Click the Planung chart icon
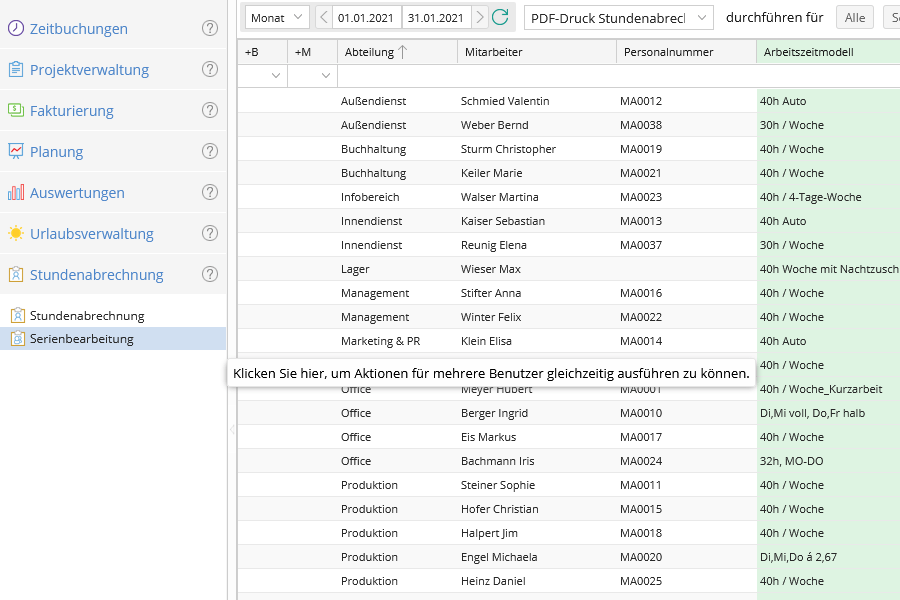The height and width of the screenshot is (600, 900). 16,152
